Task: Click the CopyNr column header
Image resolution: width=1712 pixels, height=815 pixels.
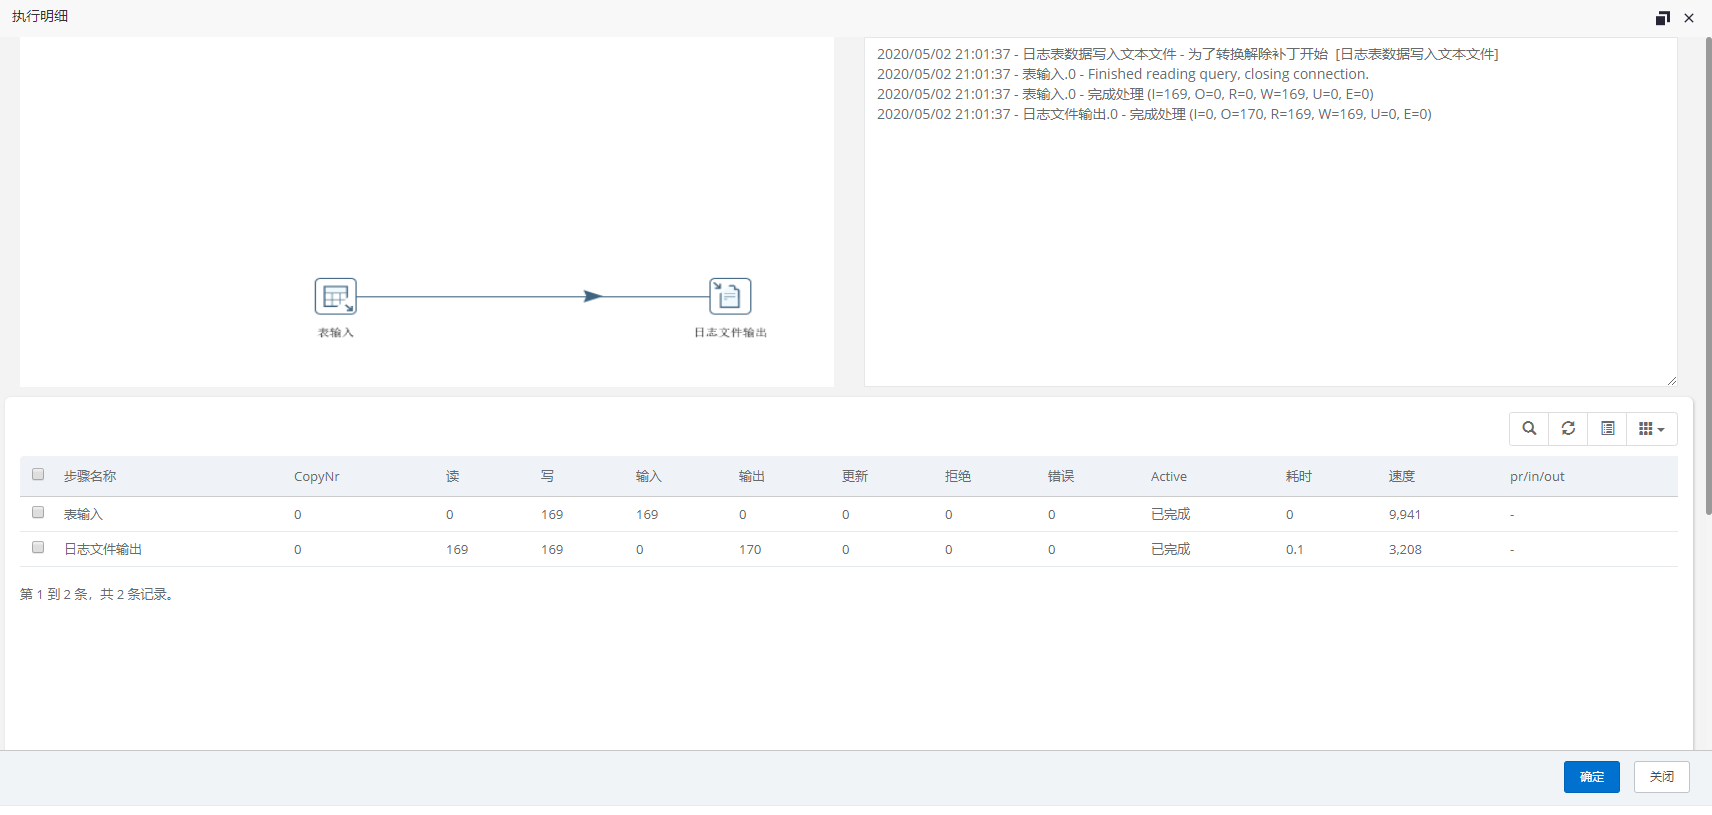Action: tap(316, 476)
